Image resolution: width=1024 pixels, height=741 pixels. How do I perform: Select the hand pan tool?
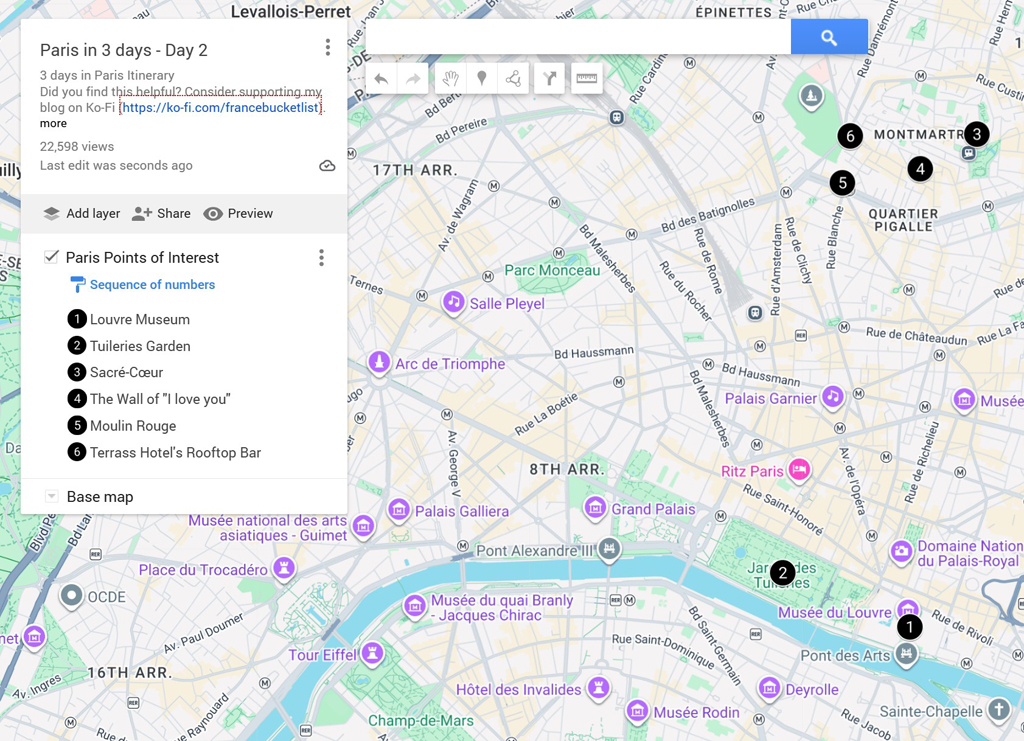450,79
